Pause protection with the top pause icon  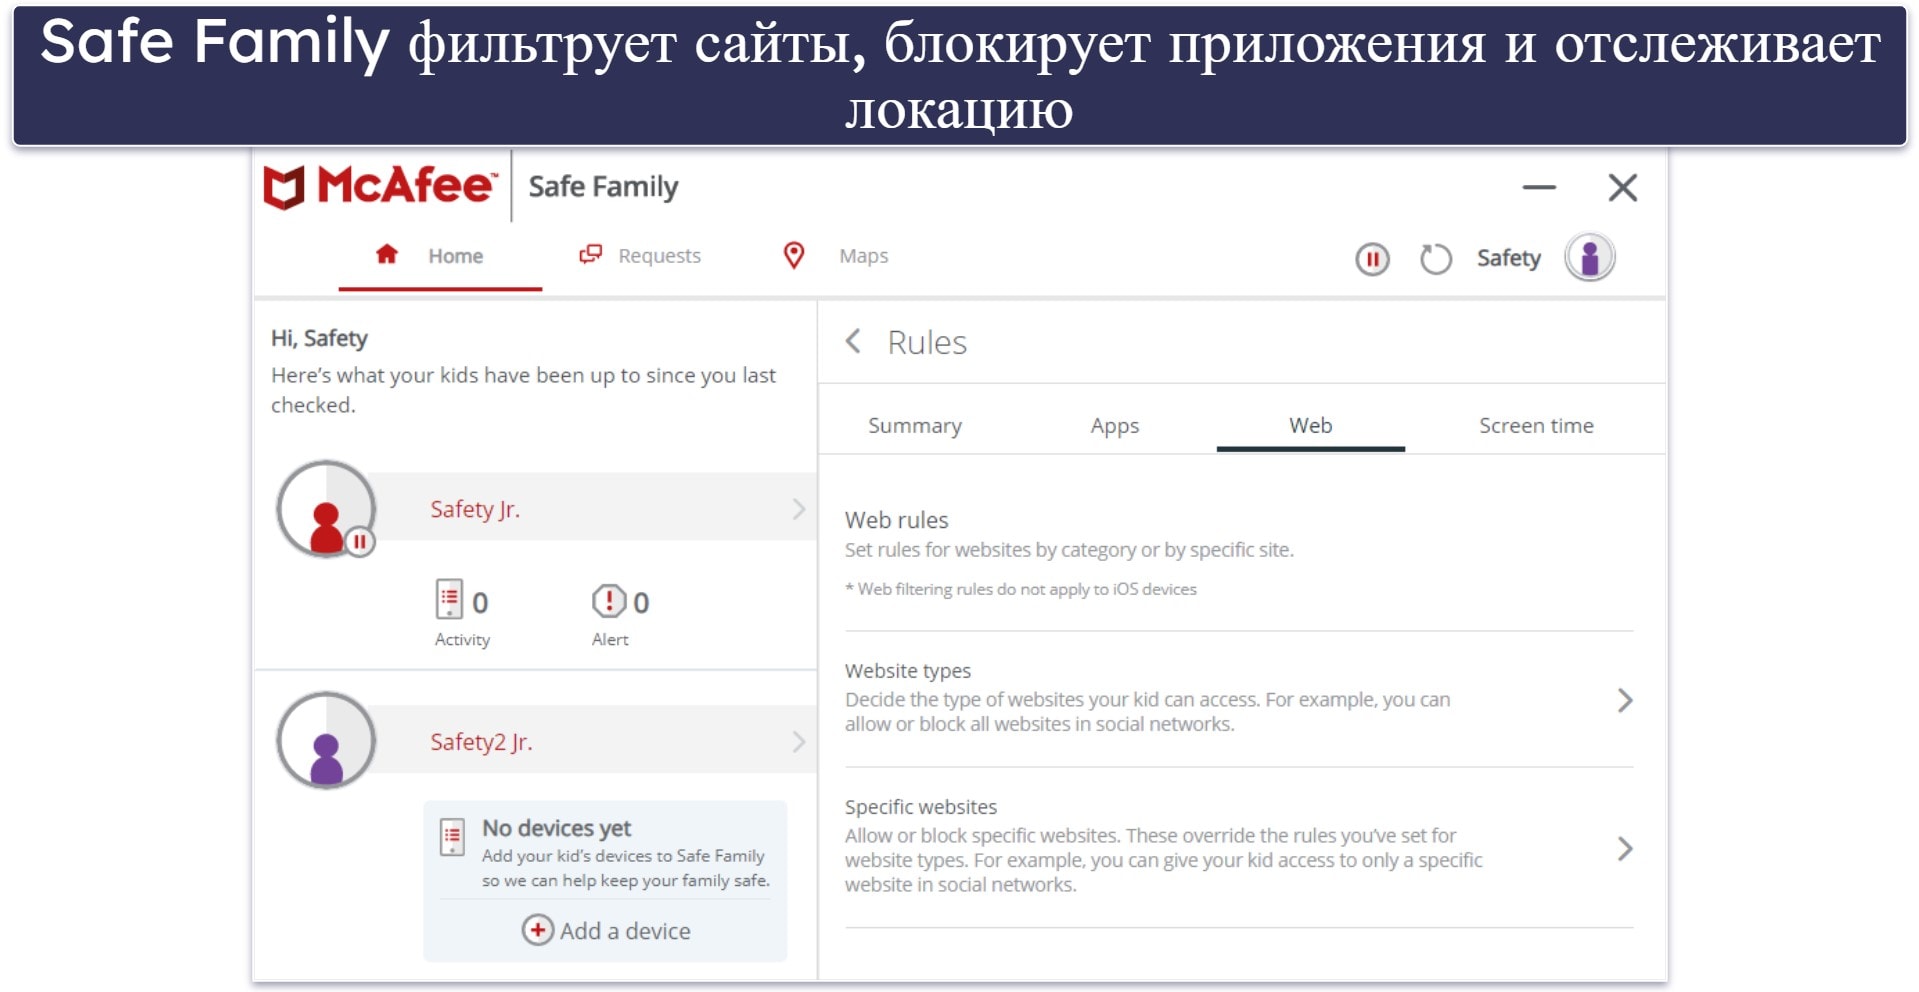pos(1372,259)
